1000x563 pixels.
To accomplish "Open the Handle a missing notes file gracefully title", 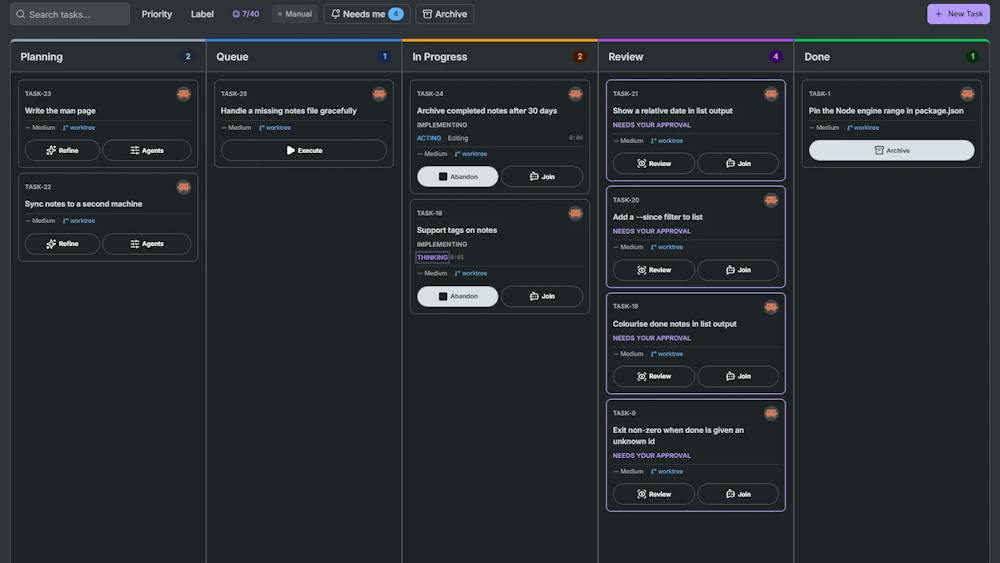I will click(x=289, y=111).
